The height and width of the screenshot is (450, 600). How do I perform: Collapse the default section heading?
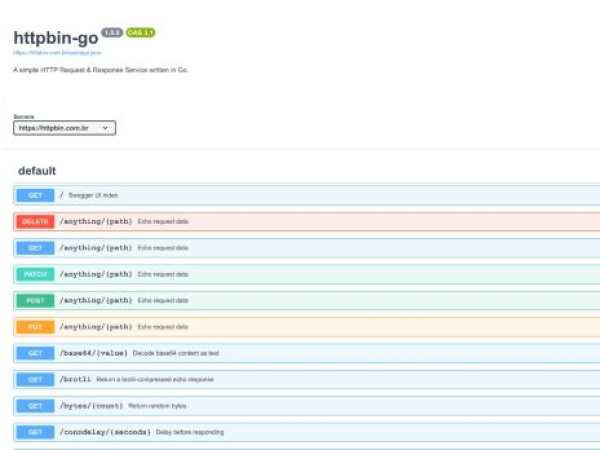[x=37, y=171]
